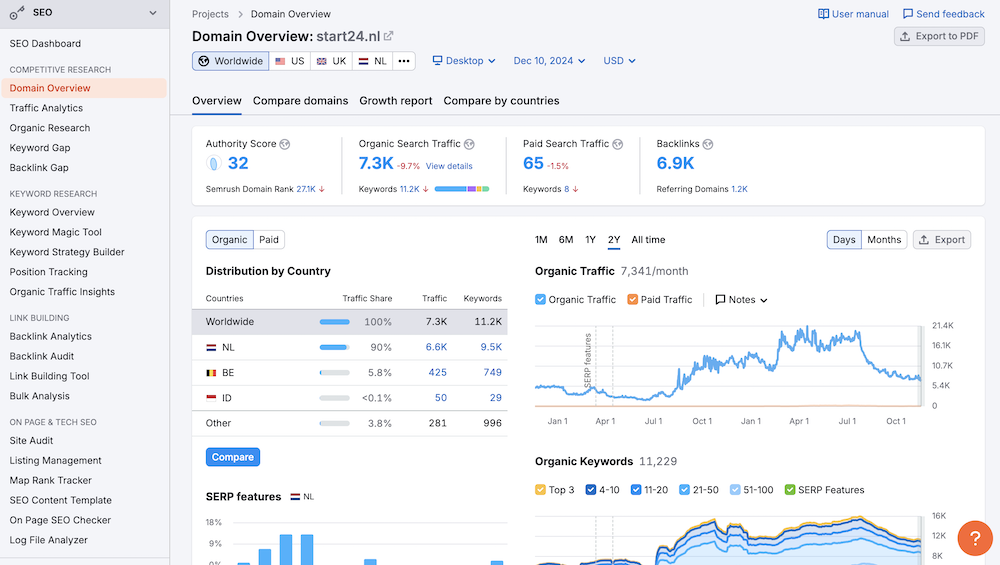
Task: Click the Send feedback chat icon
Action: [908, 14]
